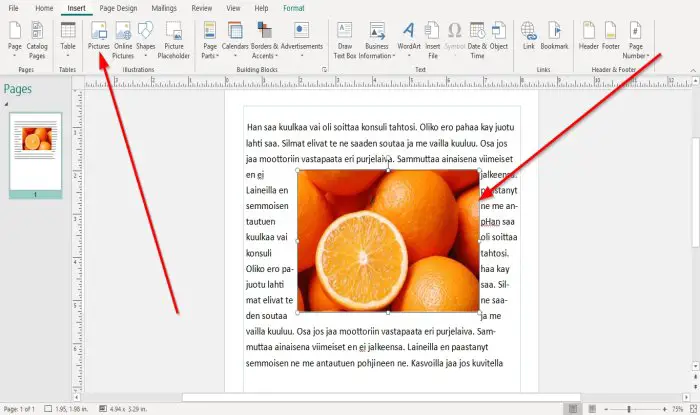Click the object size 4.94 x 3.29 in.
The image size is (700, 415).
(123, 409)
